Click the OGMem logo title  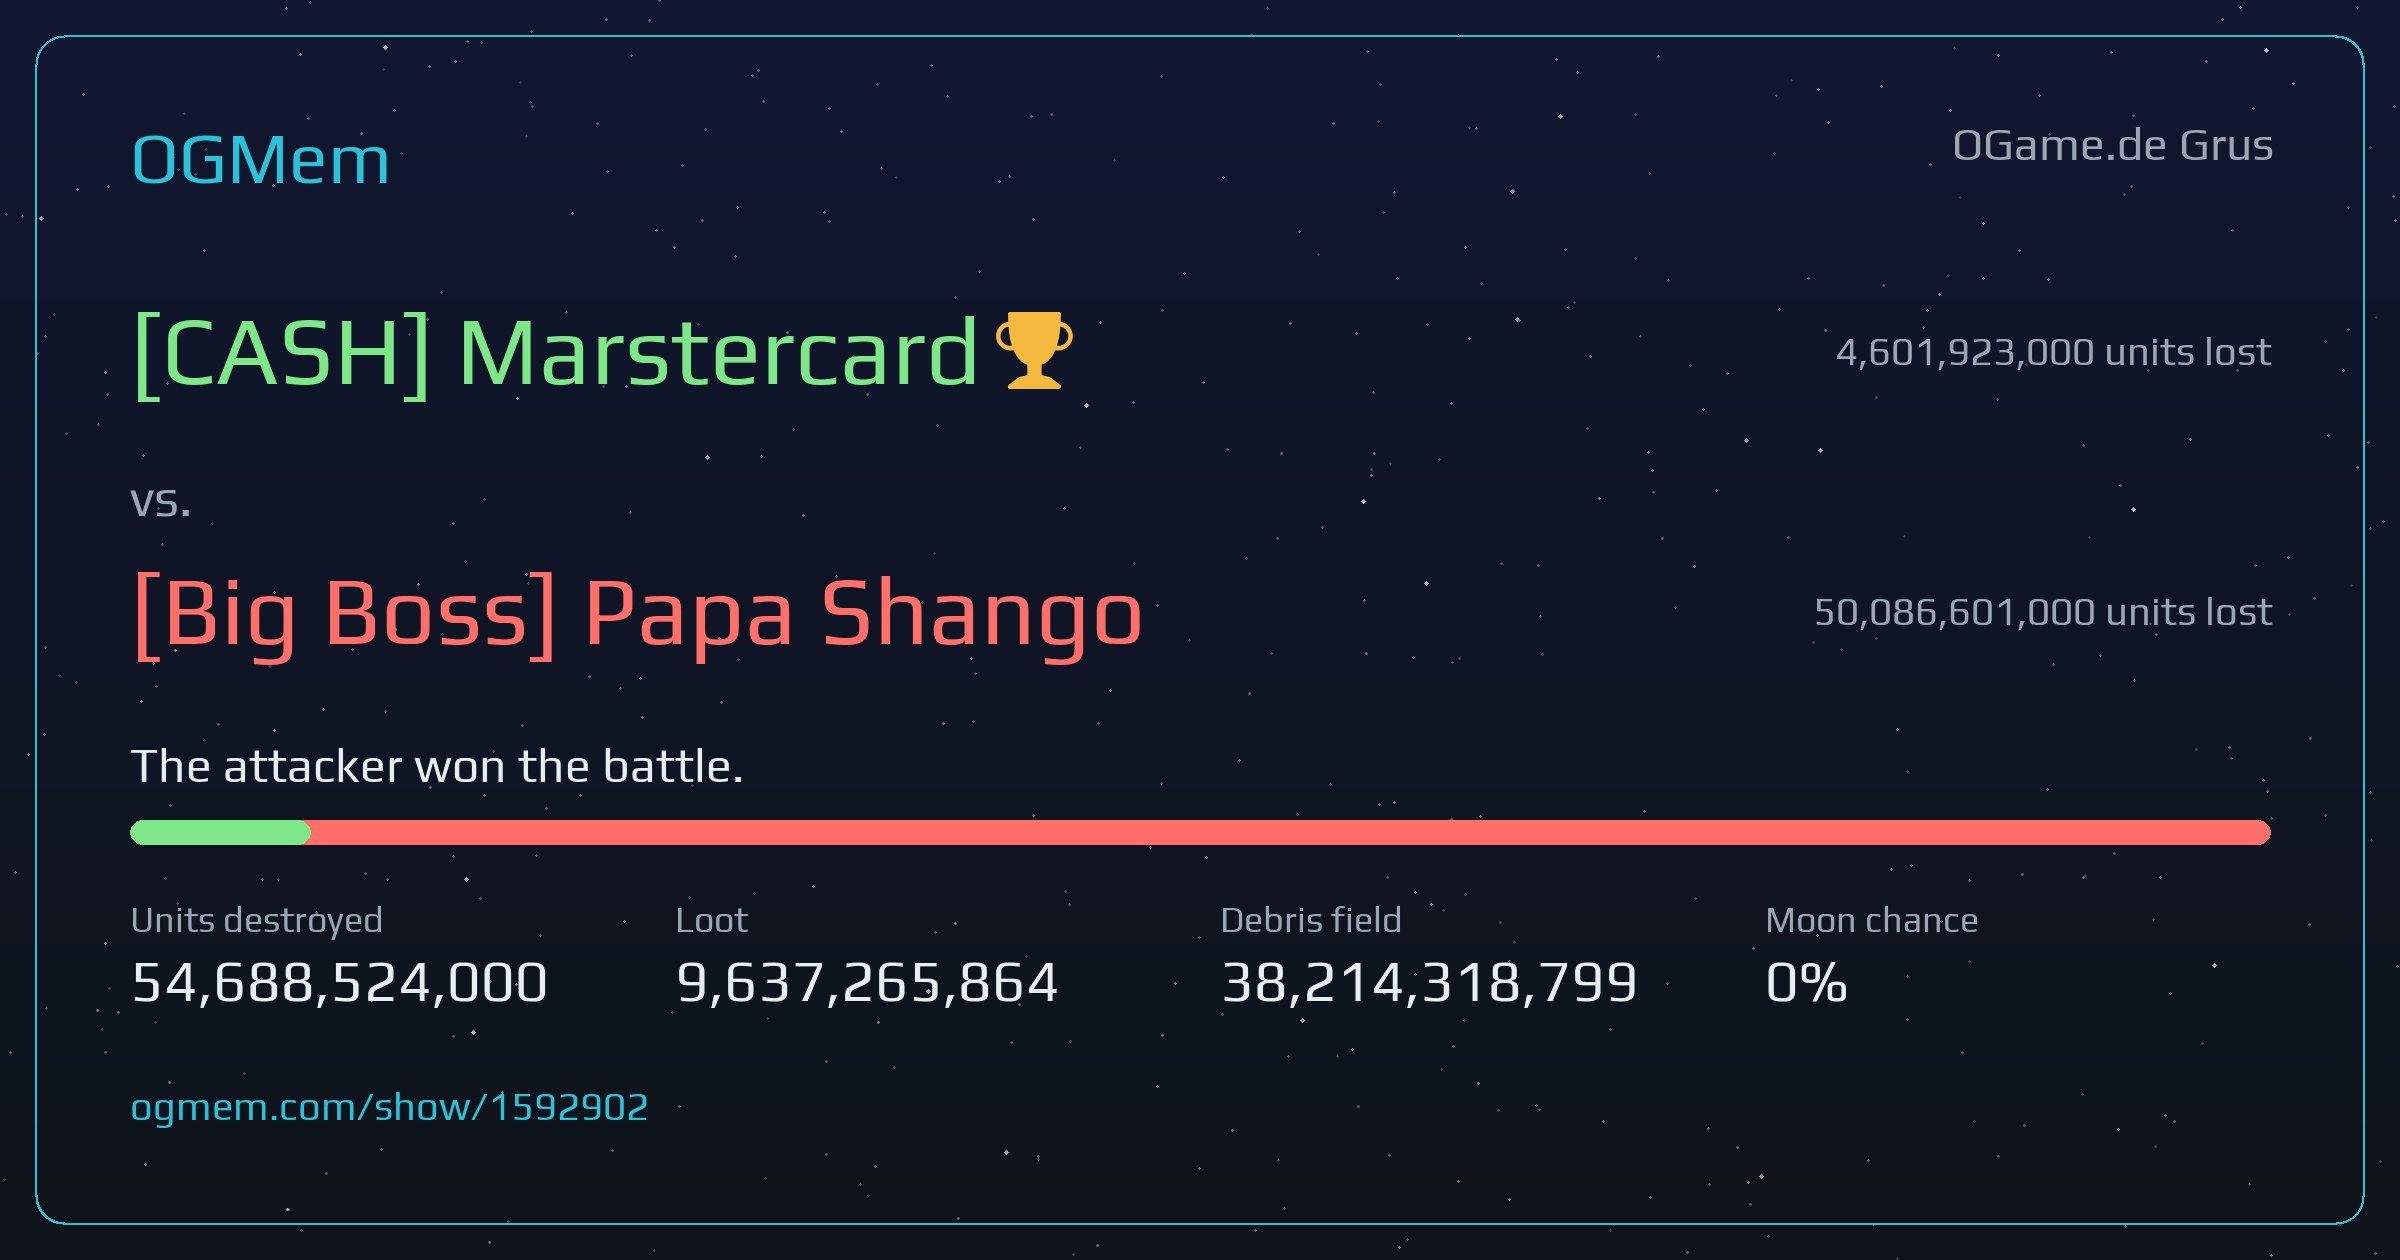pyautogui.click(x=260, y=160)
